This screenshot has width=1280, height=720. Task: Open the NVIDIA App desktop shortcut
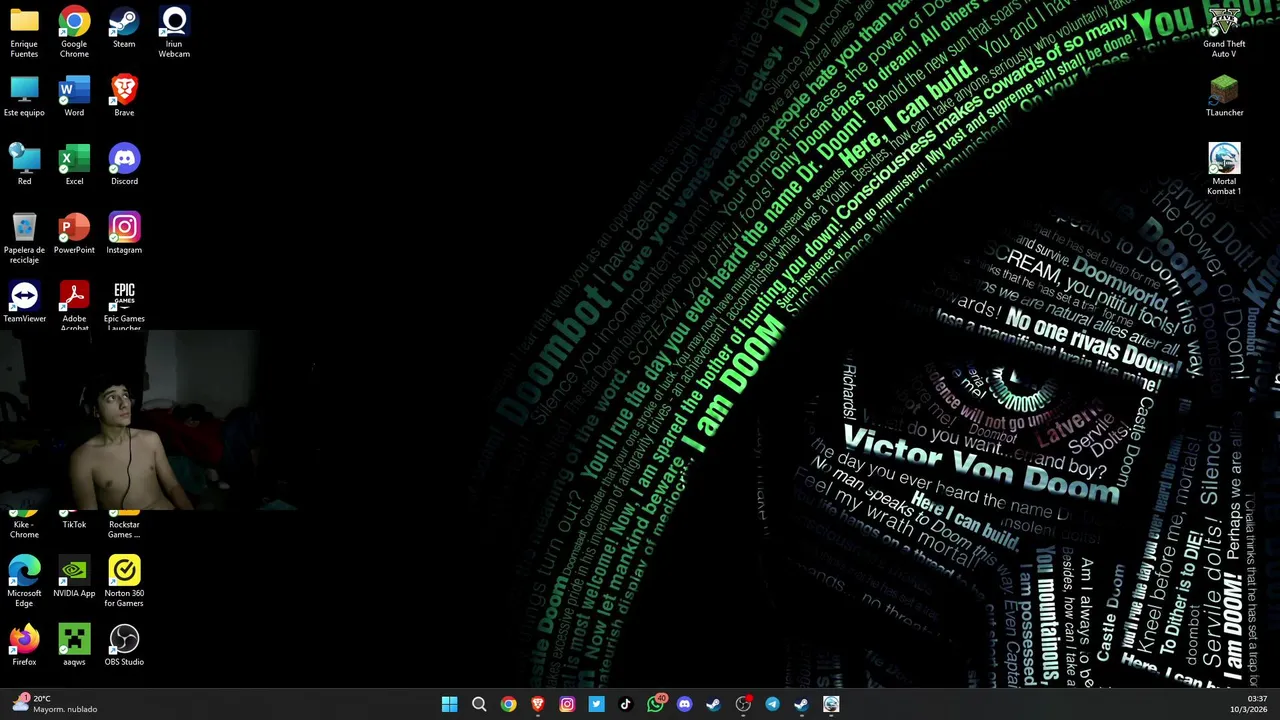pyautogui.click(x=74, y=578)
